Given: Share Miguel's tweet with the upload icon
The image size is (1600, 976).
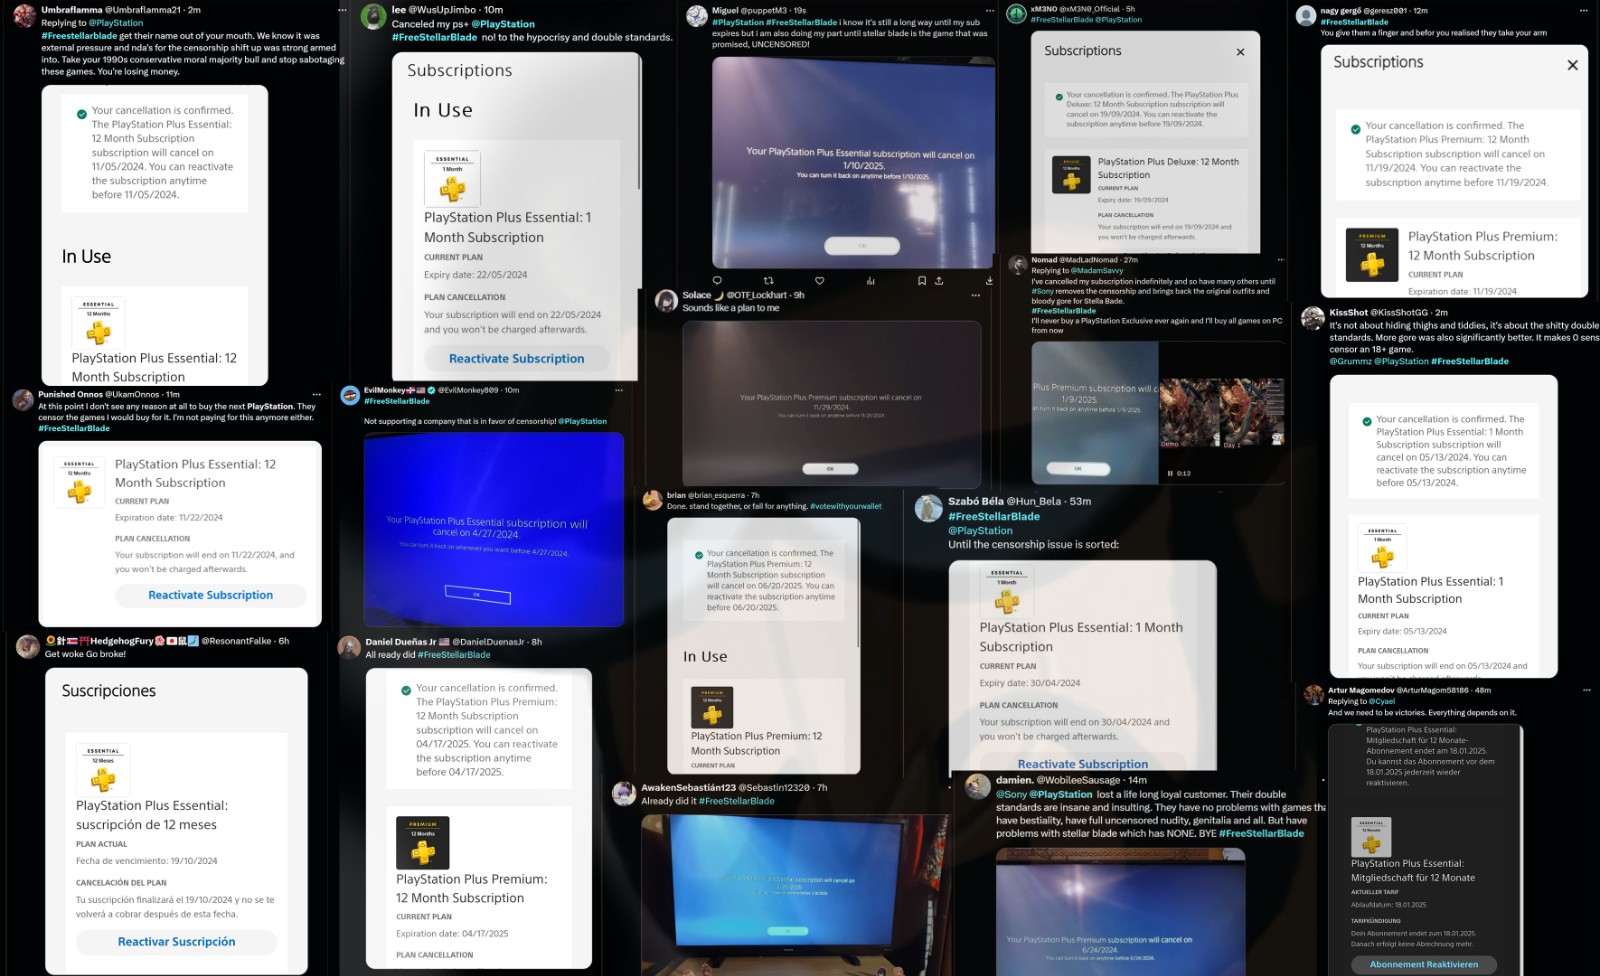Looking at the screenshot, I should pos(939,281).
